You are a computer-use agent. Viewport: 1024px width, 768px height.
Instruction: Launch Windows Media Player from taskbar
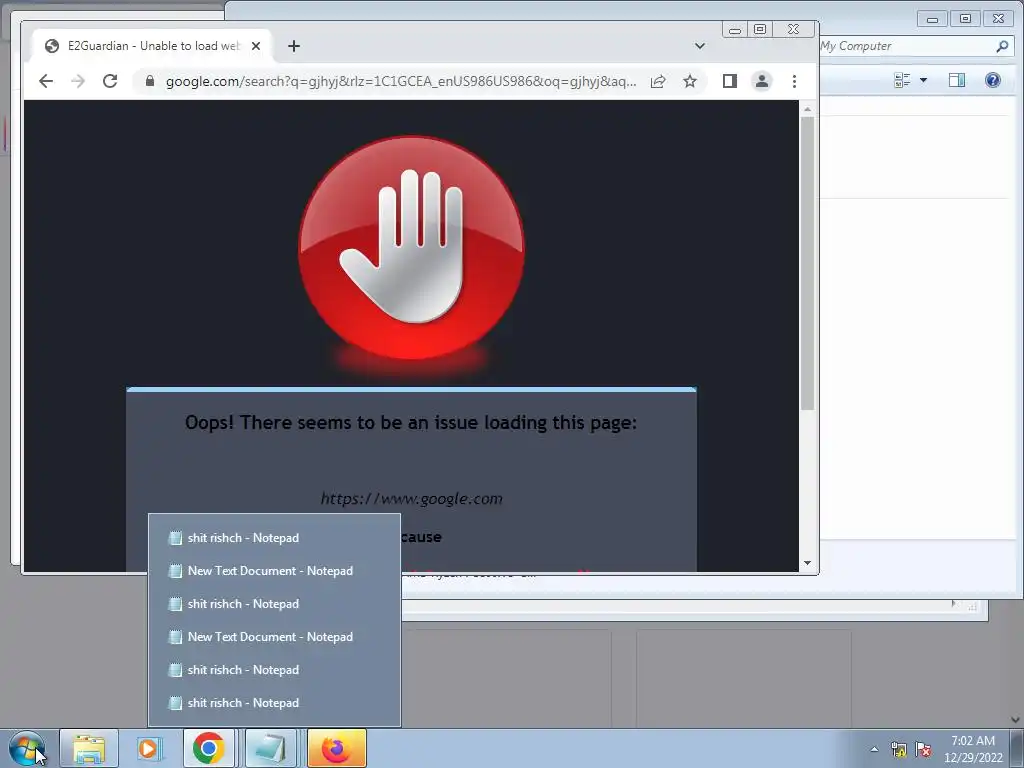[x=149, y=748]
